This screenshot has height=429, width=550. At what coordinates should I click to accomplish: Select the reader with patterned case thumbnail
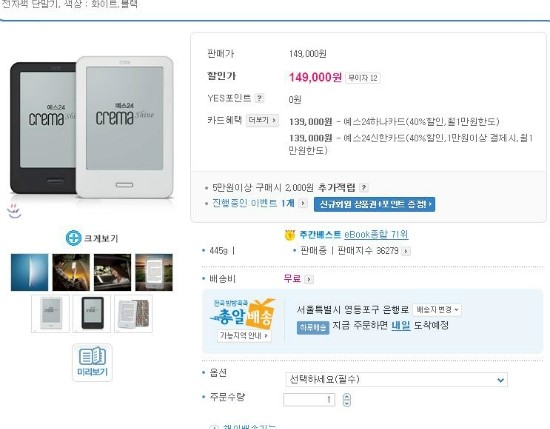pos(133,314)
